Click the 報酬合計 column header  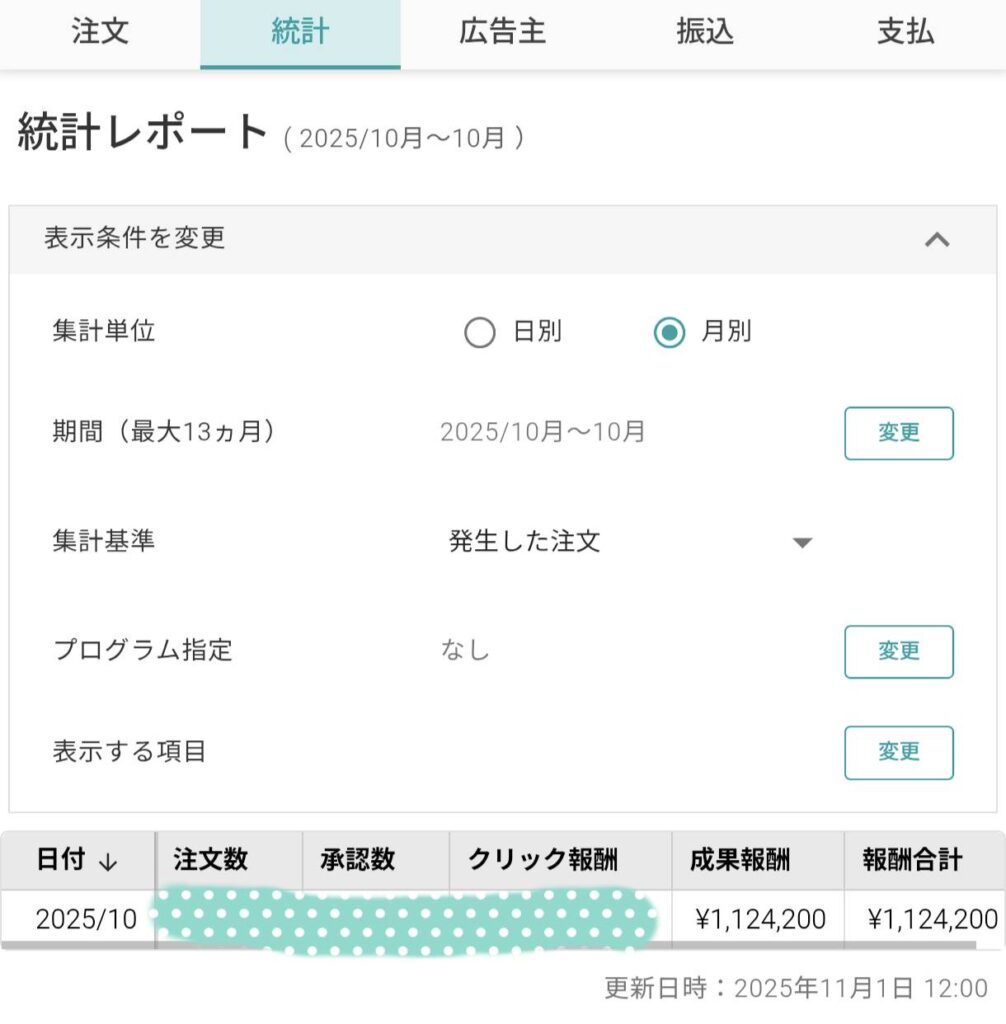[912, 860]
